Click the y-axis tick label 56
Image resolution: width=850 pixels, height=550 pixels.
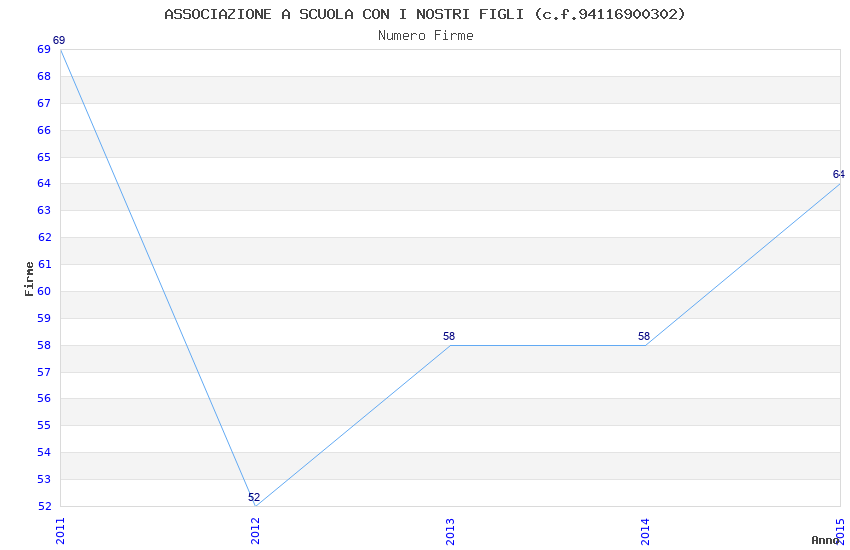tap(44, 398)
